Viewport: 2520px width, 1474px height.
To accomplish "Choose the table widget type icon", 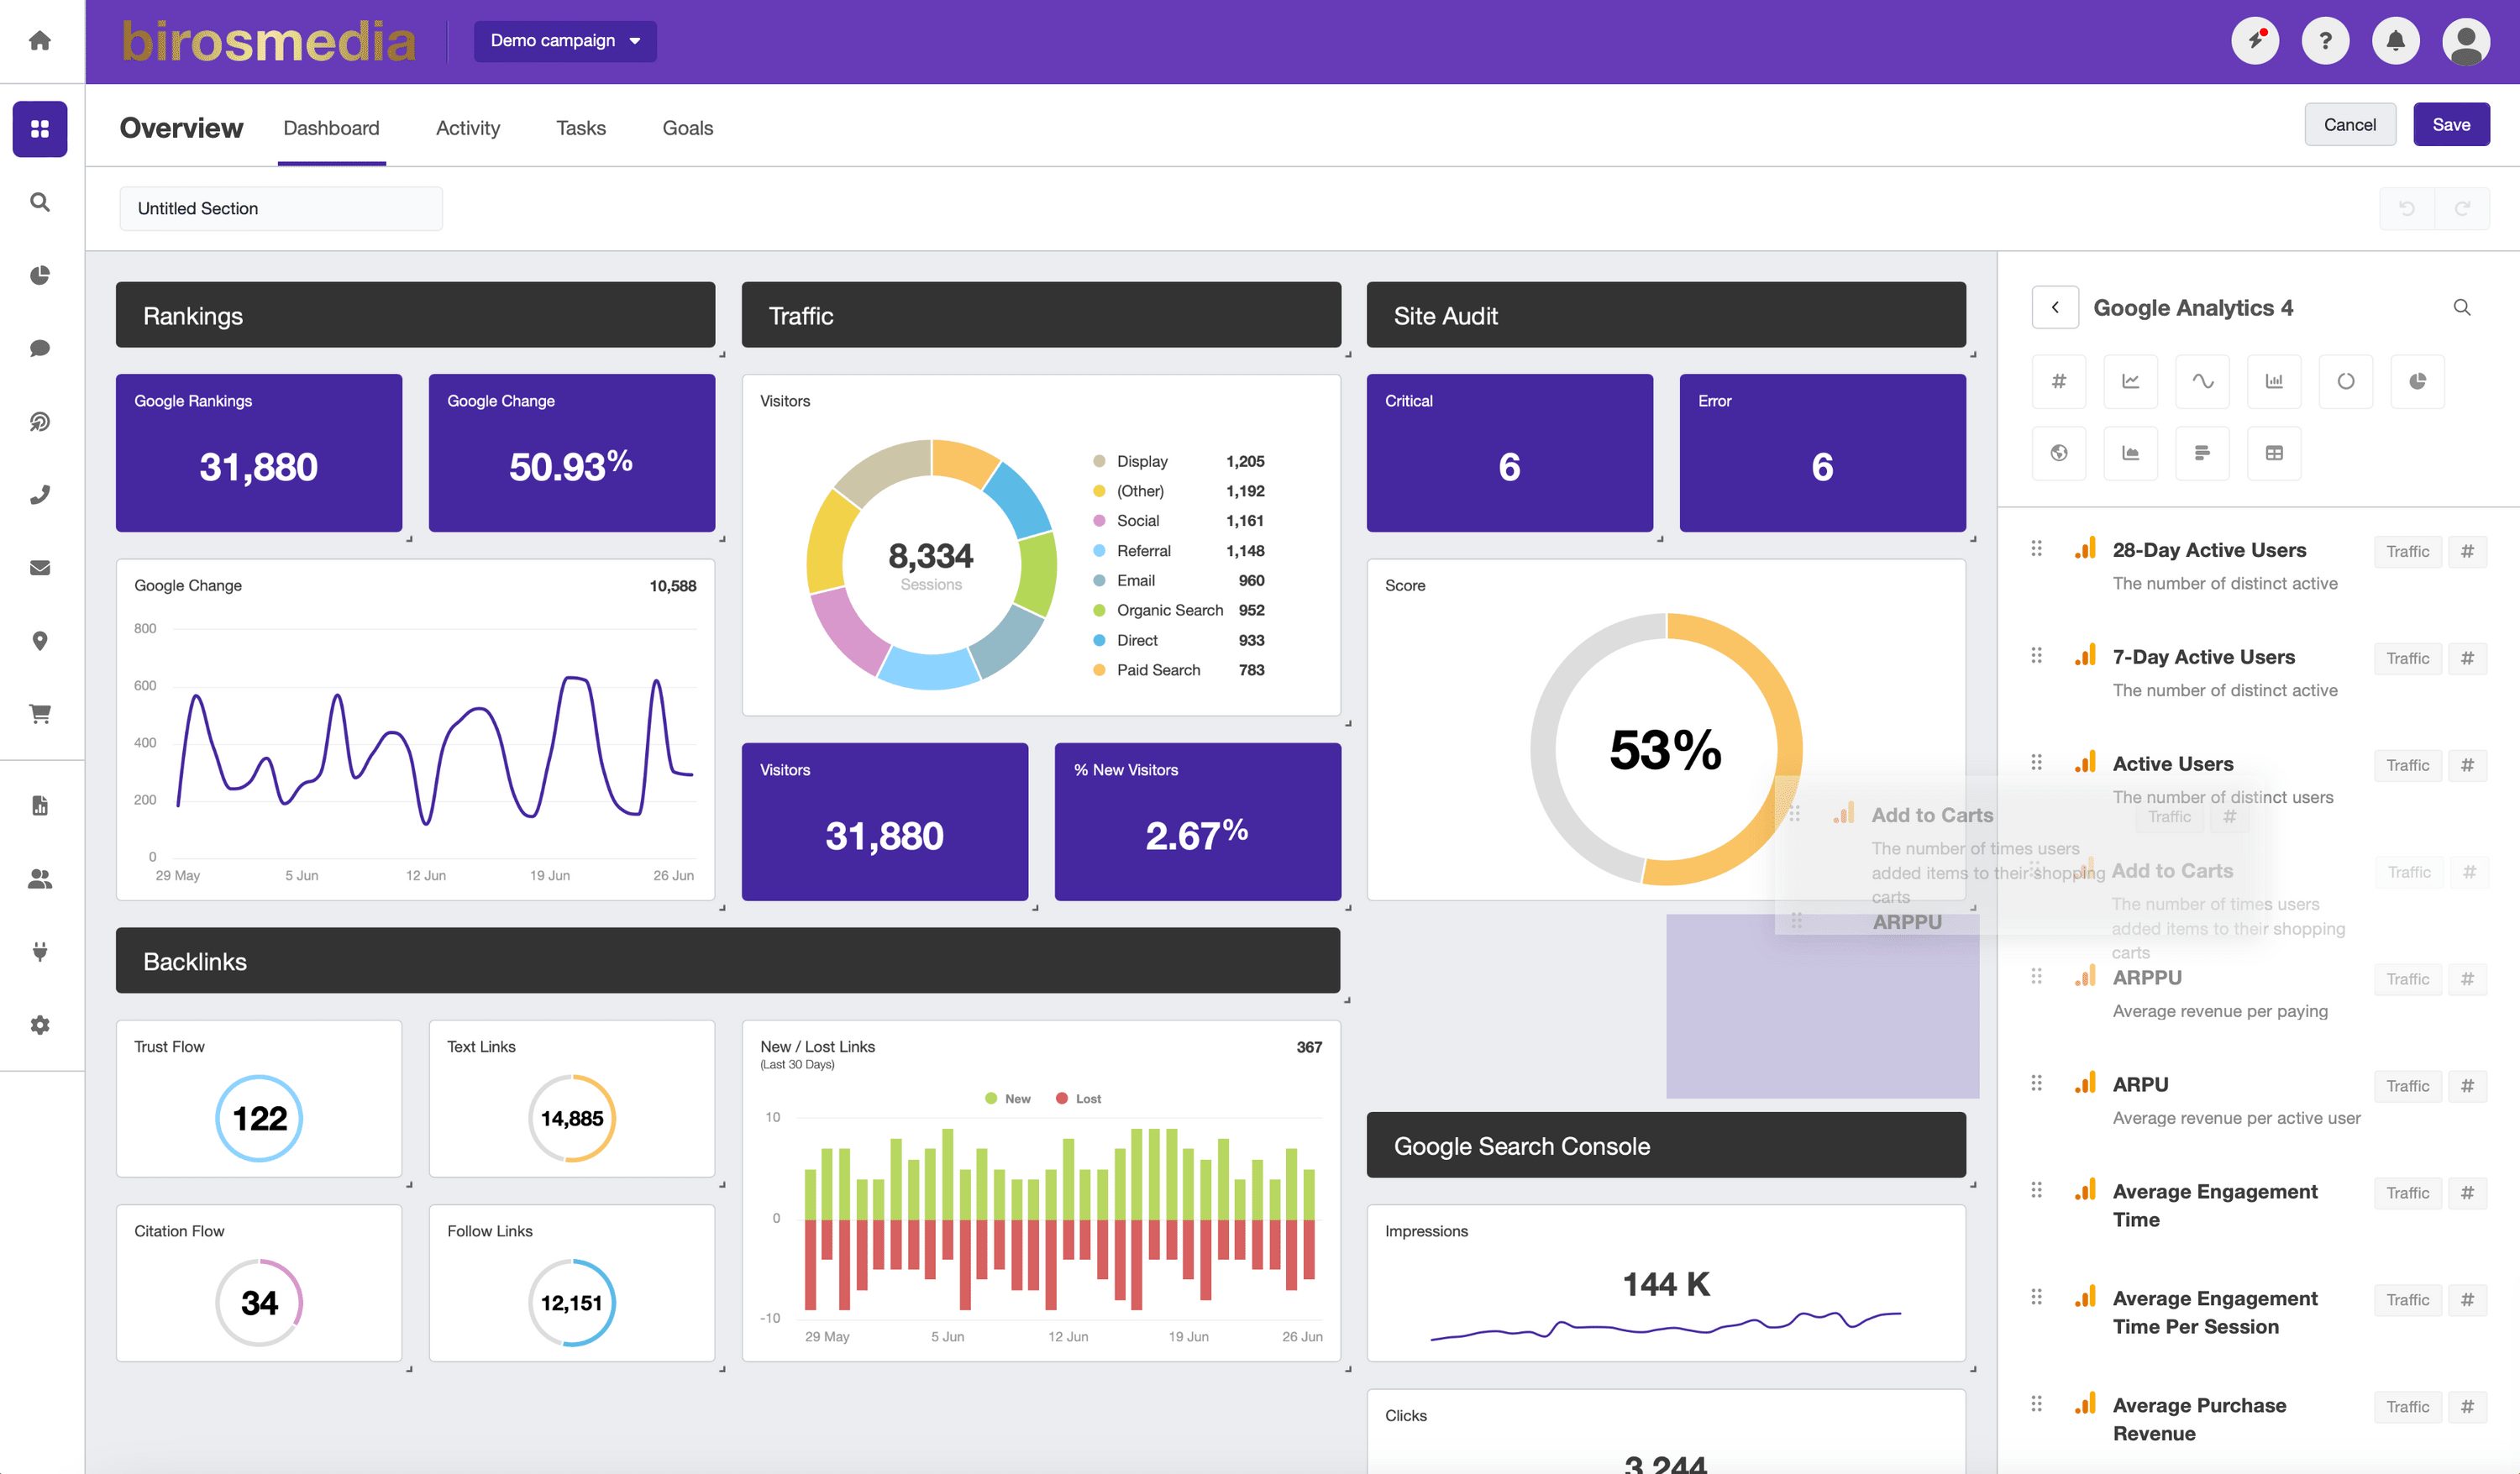I will pyautogui.click(x=2273, y=453).
